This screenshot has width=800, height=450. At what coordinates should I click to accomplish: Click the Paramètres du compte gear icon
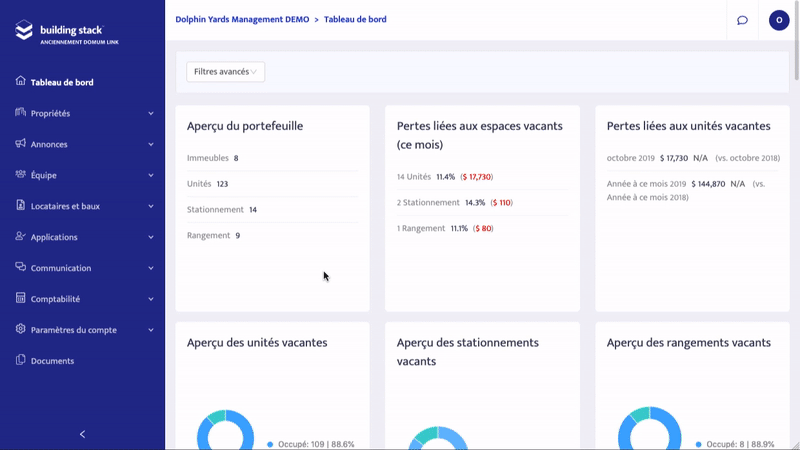(20, 329)
